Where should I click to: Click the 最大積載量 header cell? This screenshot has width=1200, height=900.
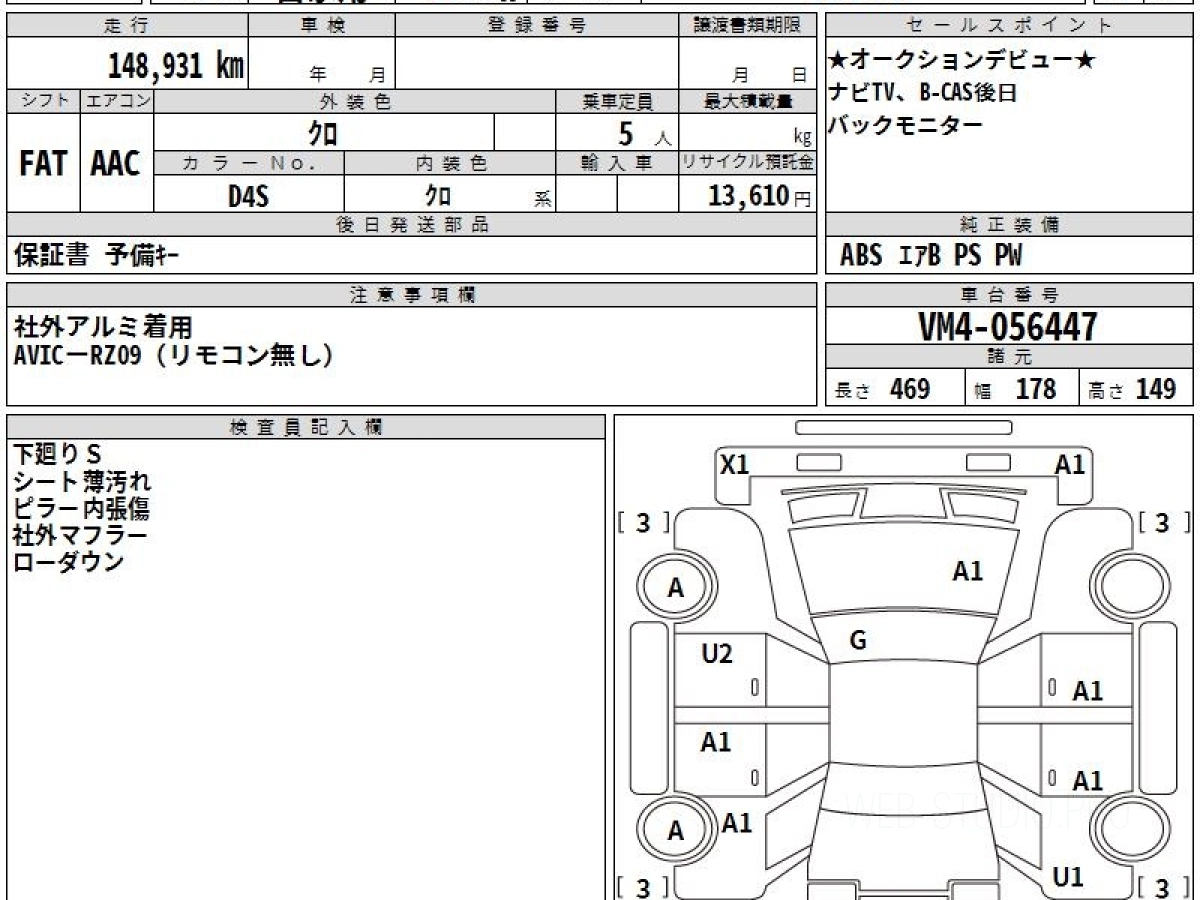click(748, 101)
